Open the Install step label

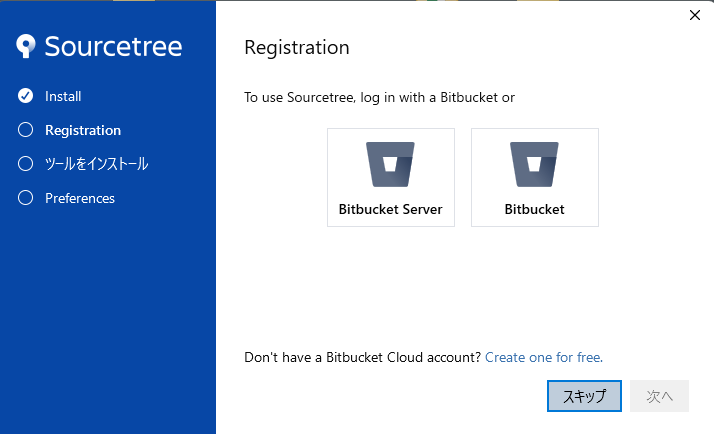click(x=63, y=96)
